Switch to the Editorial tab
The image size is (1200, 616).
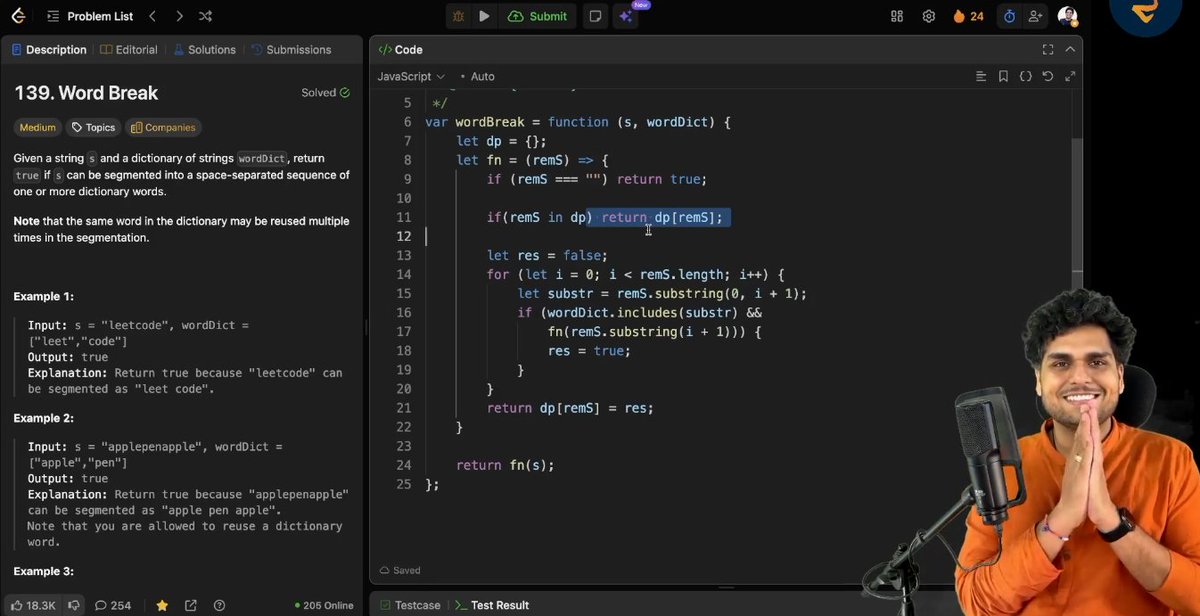[129, 49]
